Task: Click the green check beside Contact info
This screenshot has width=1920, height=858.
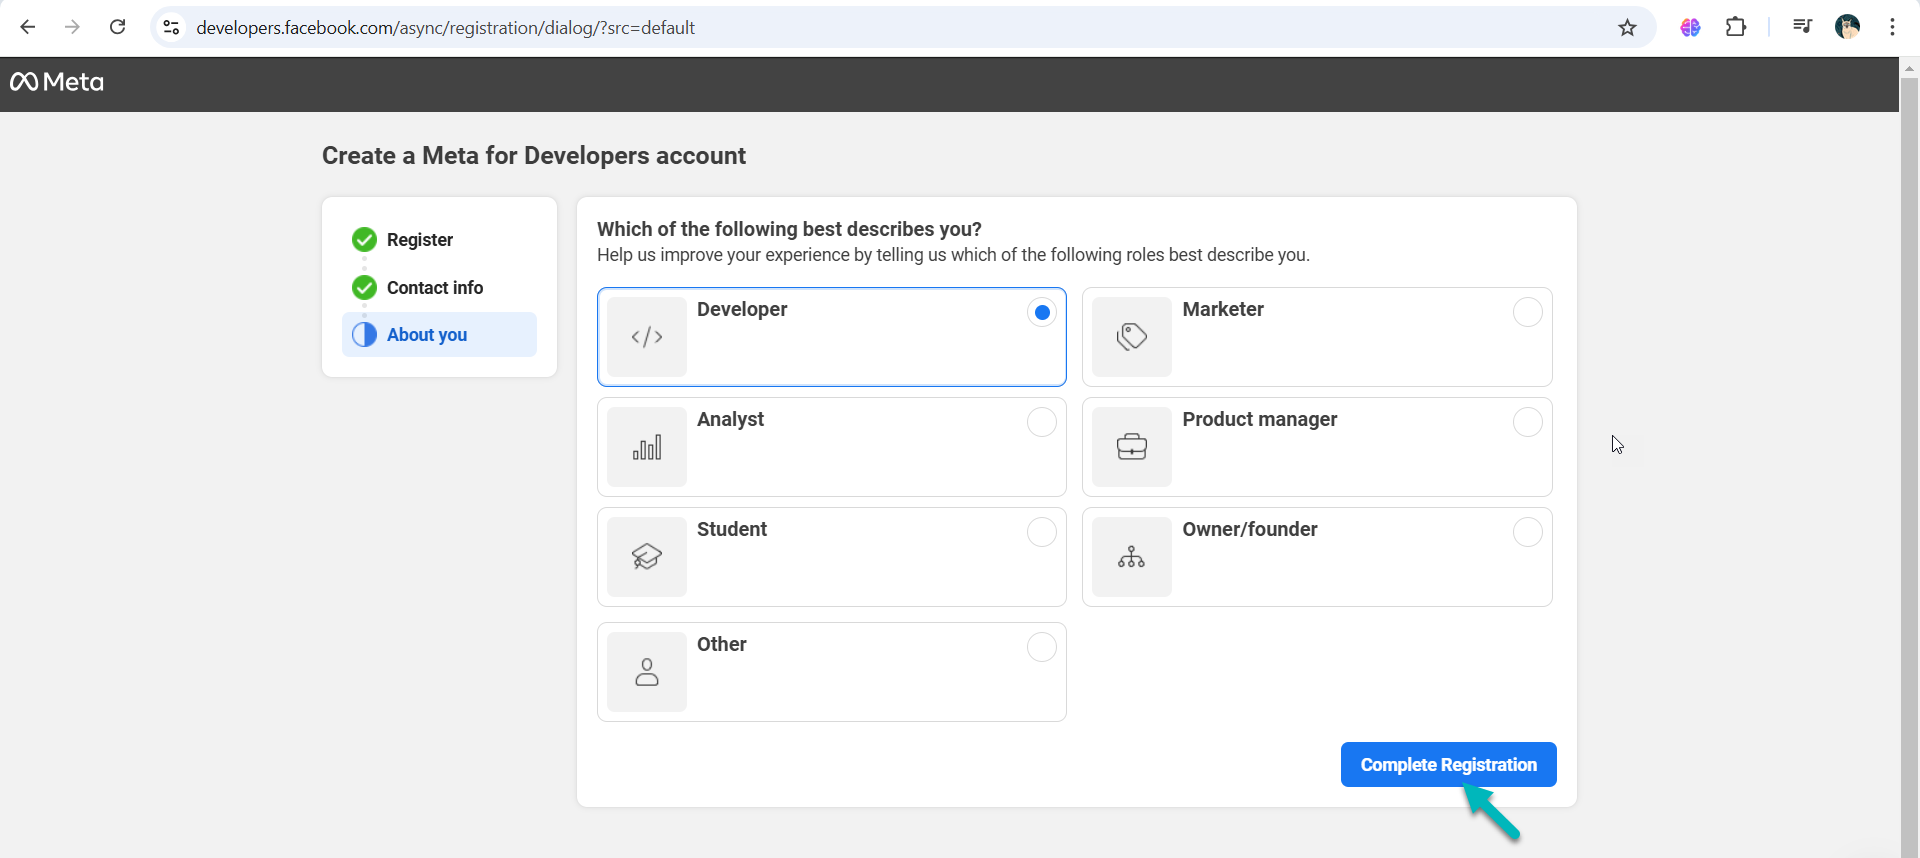Action: point(364,288)
